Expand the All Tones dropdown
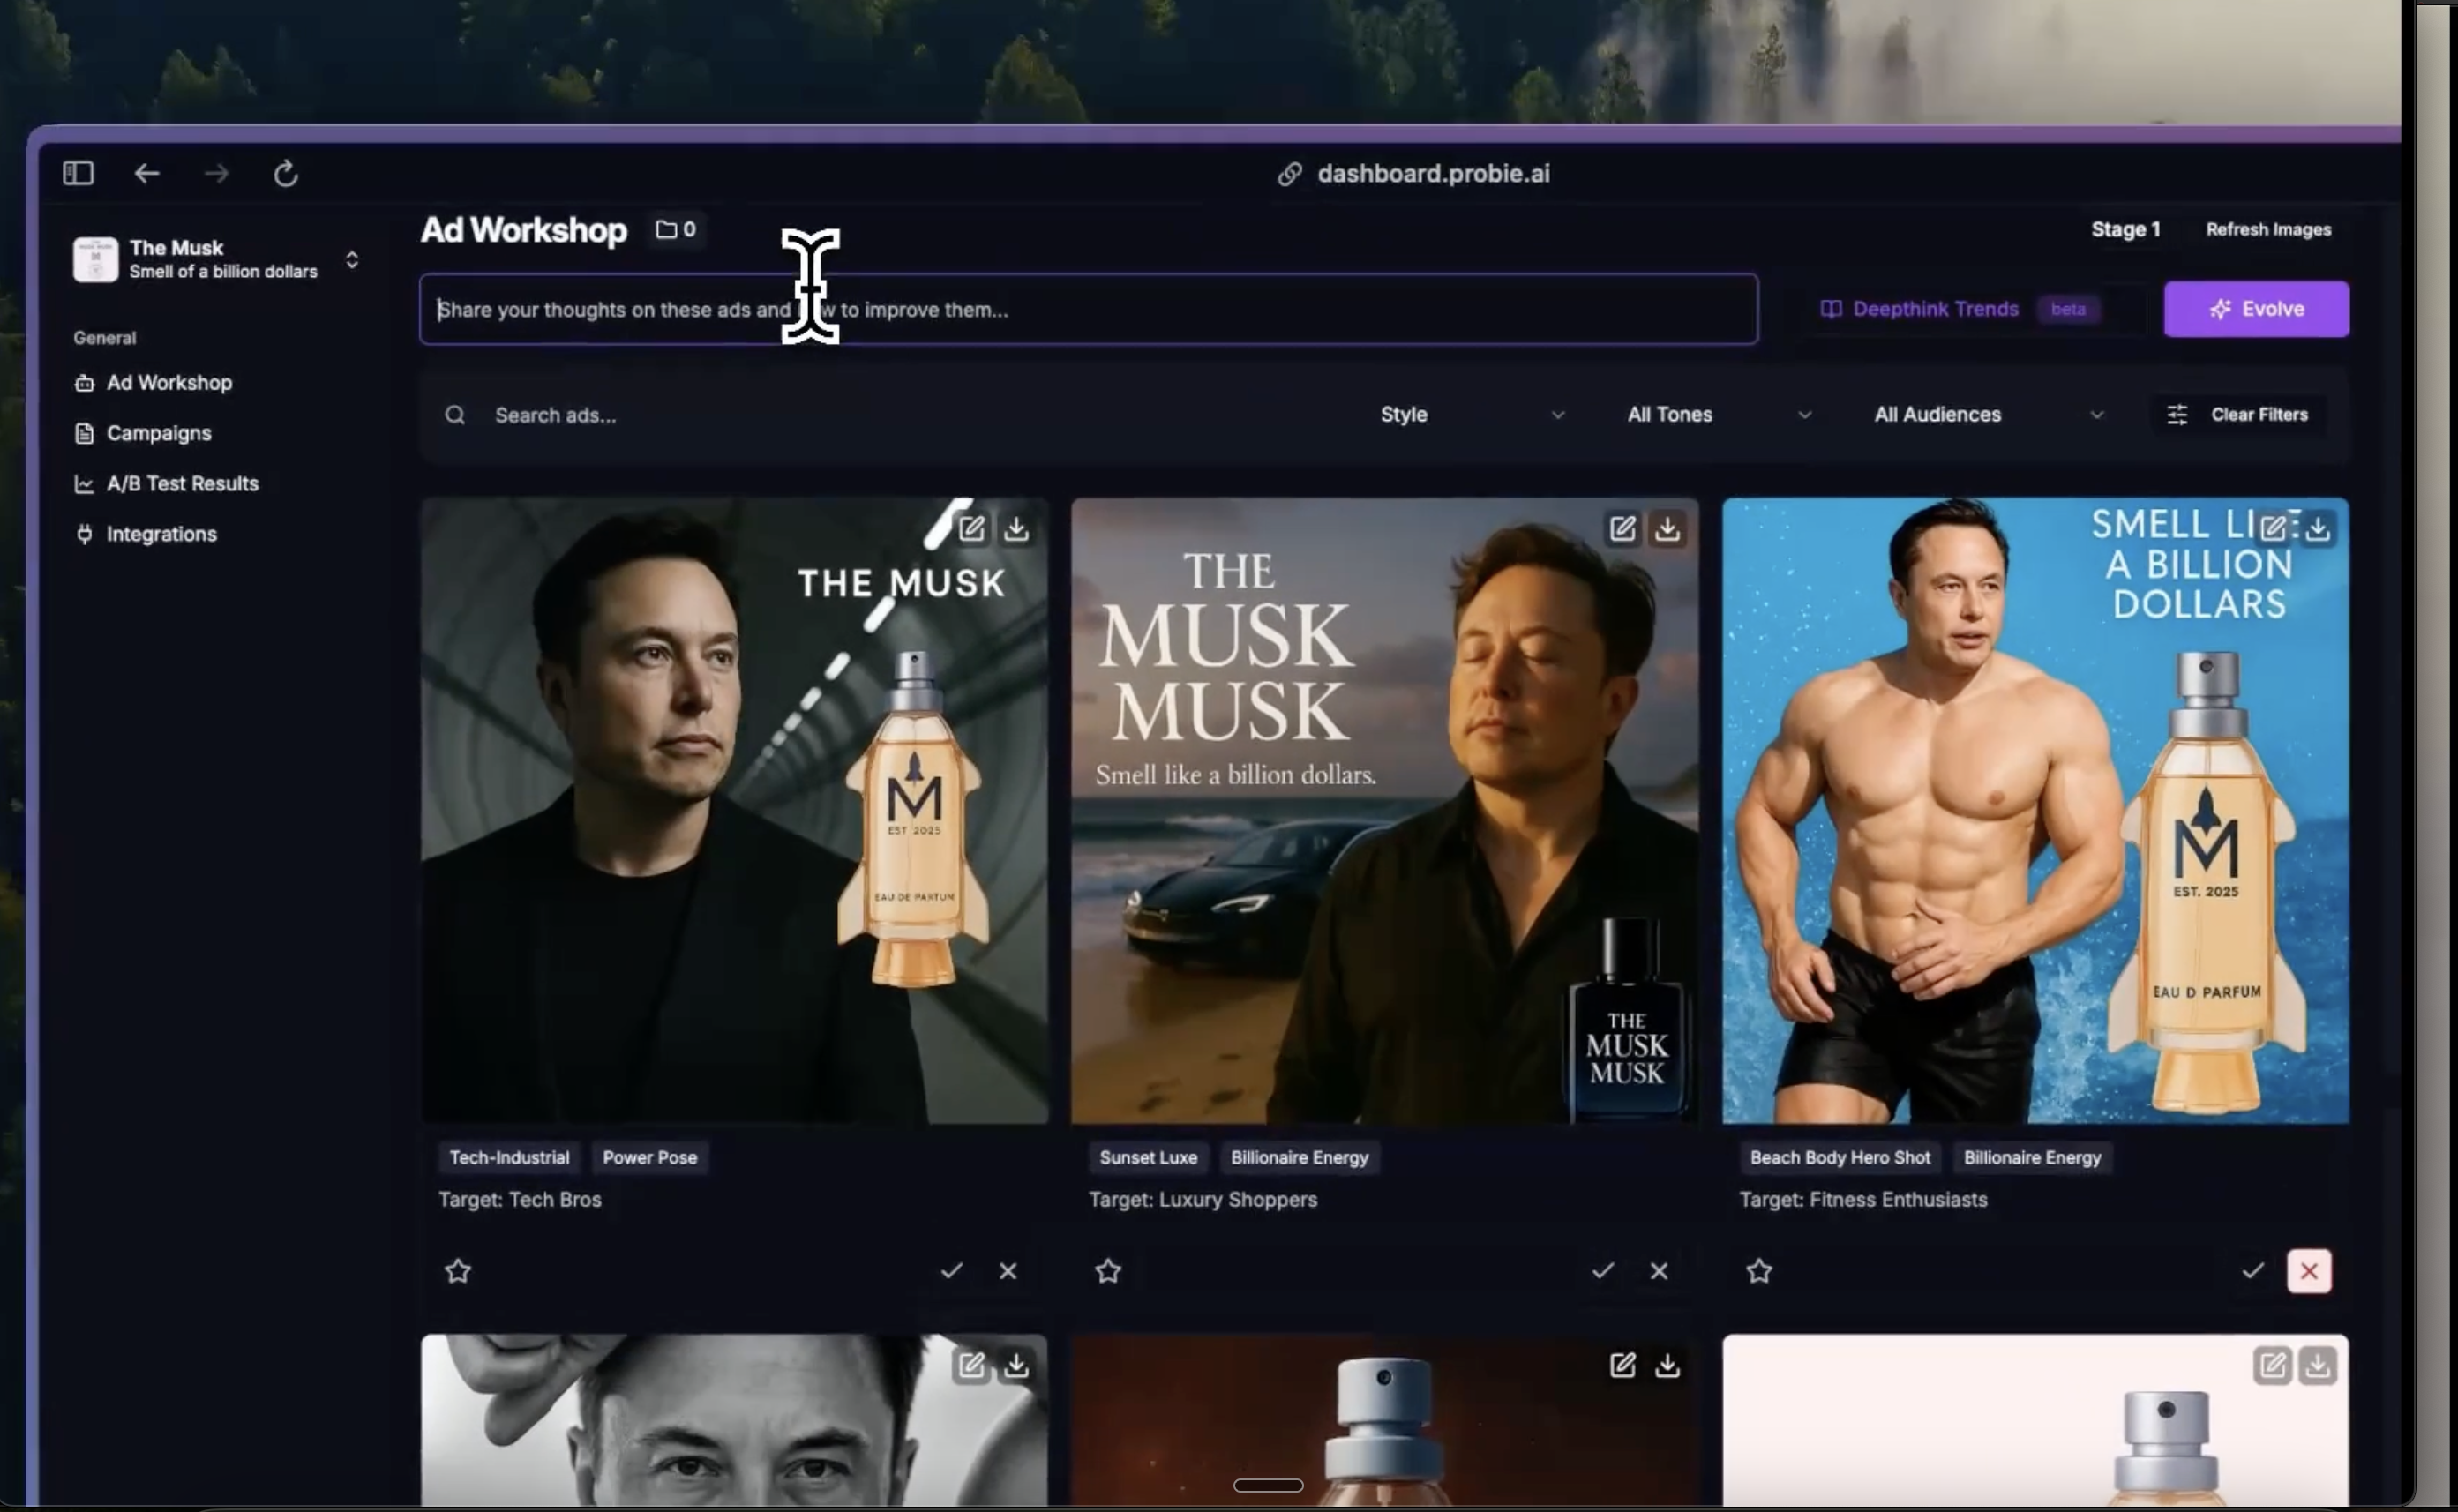2458x1512 pixels. (1717, 414)
